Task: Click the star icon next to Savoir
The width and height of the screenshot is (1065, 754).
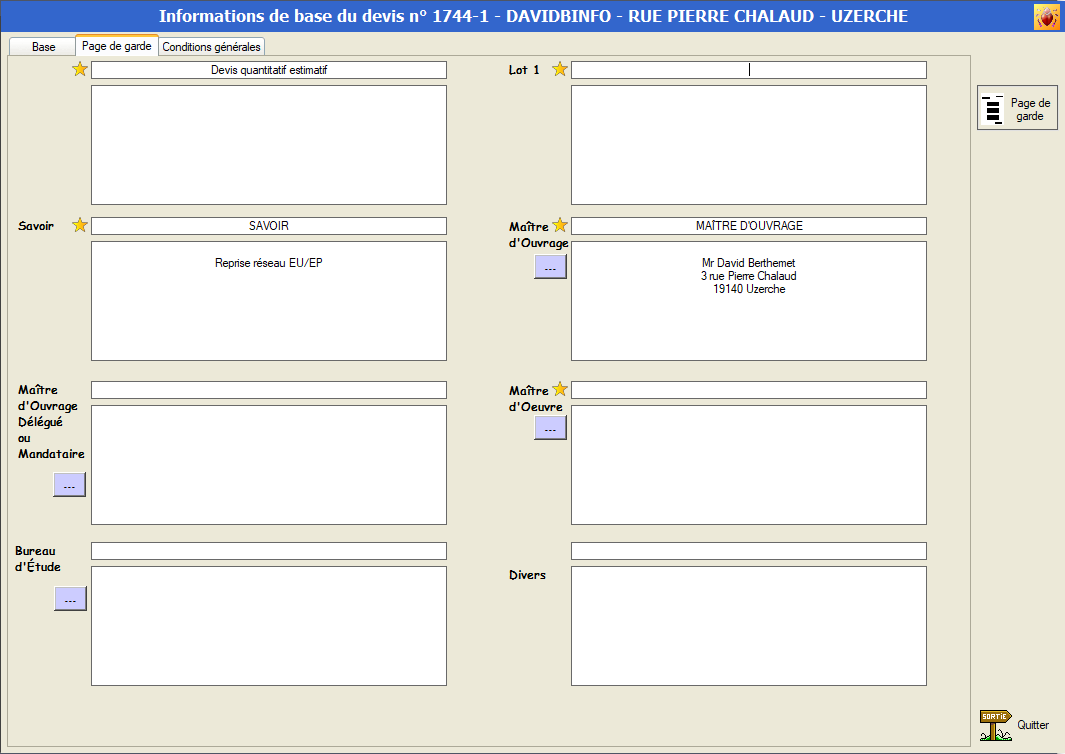Action: click(x=80, y=225)
